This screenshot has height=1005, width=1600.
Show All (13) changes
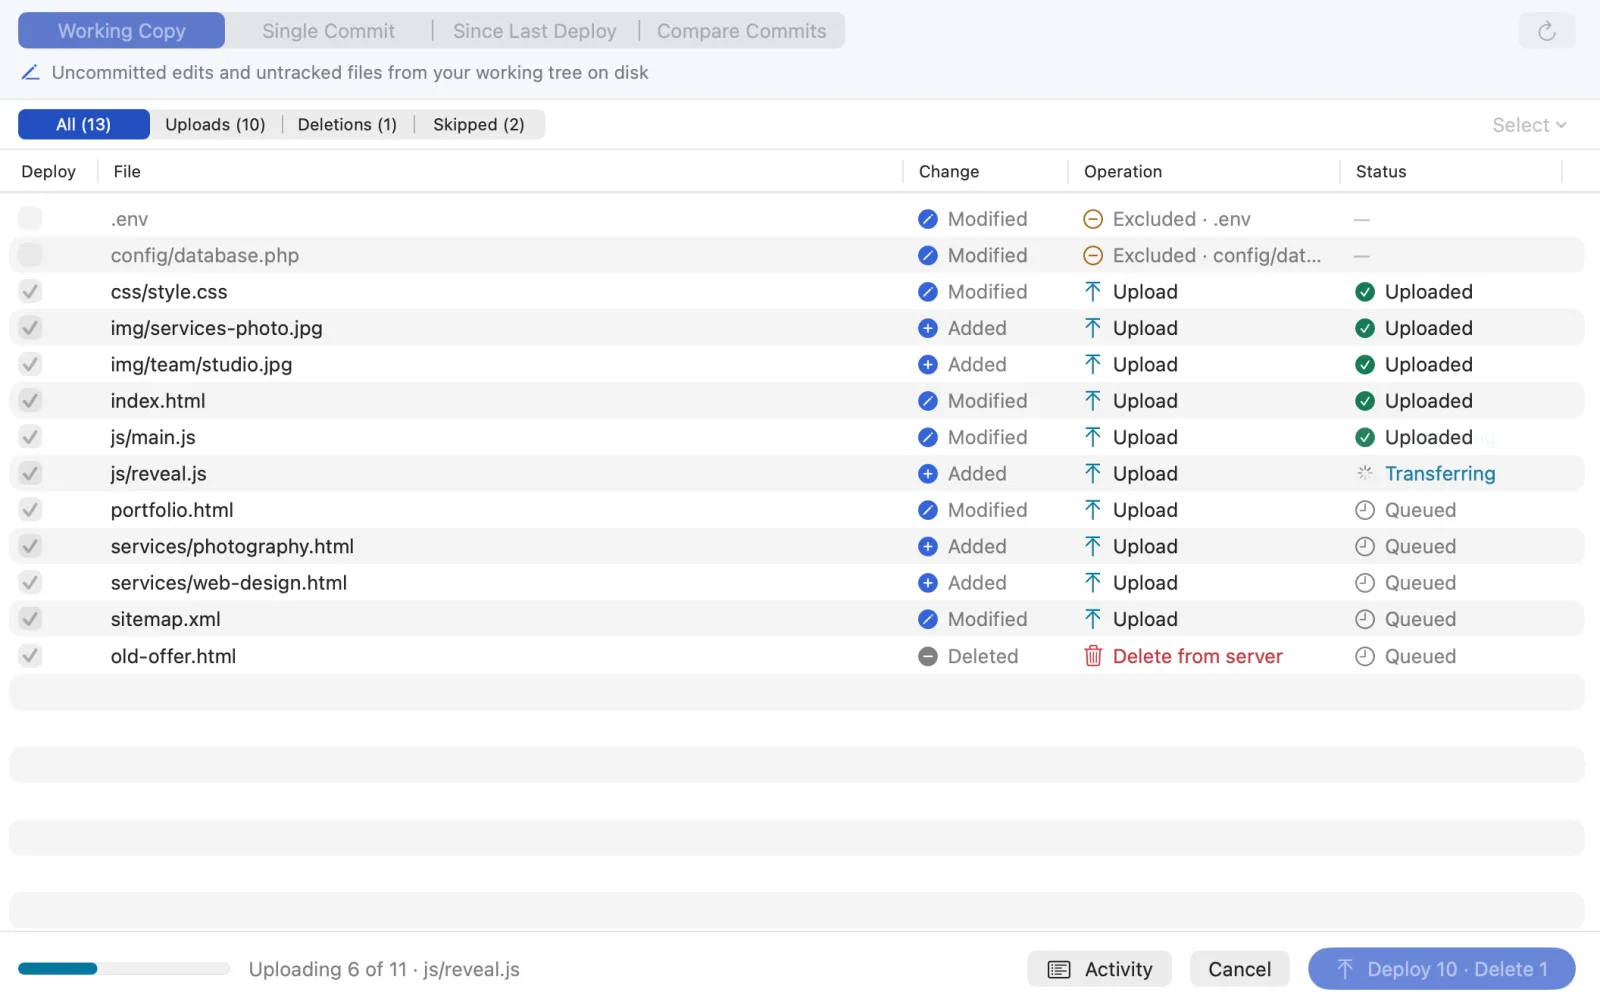pyautogui.click(x=84, y=124)
